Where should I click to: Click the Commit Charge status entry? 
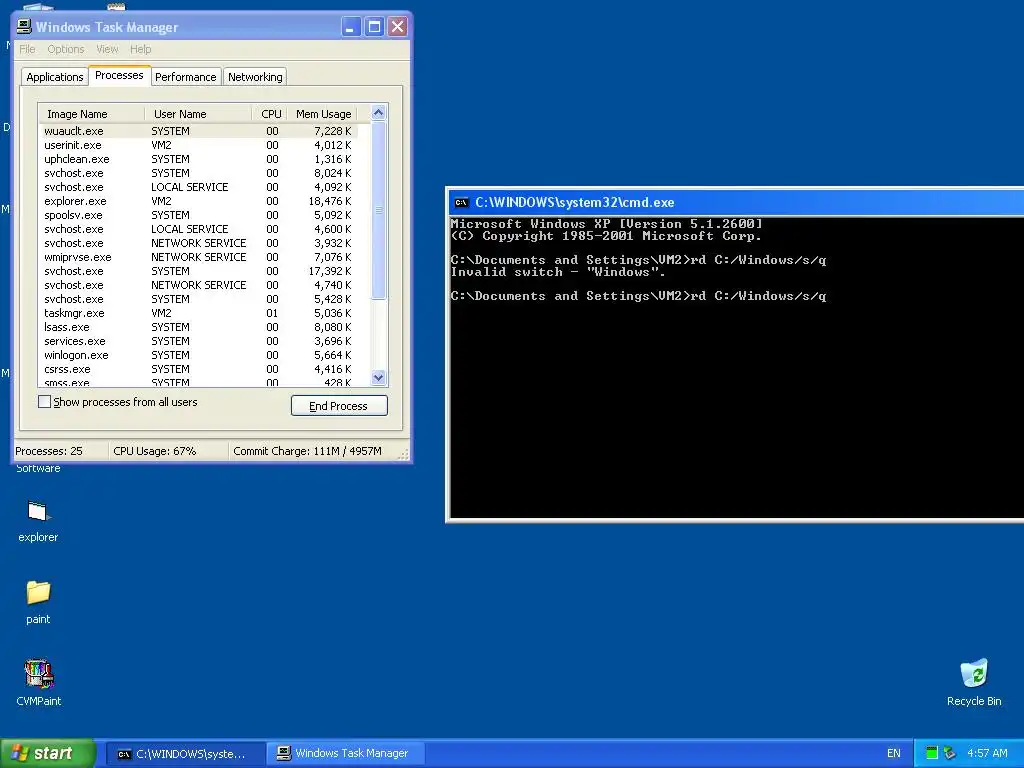click(x=308, y=451)
